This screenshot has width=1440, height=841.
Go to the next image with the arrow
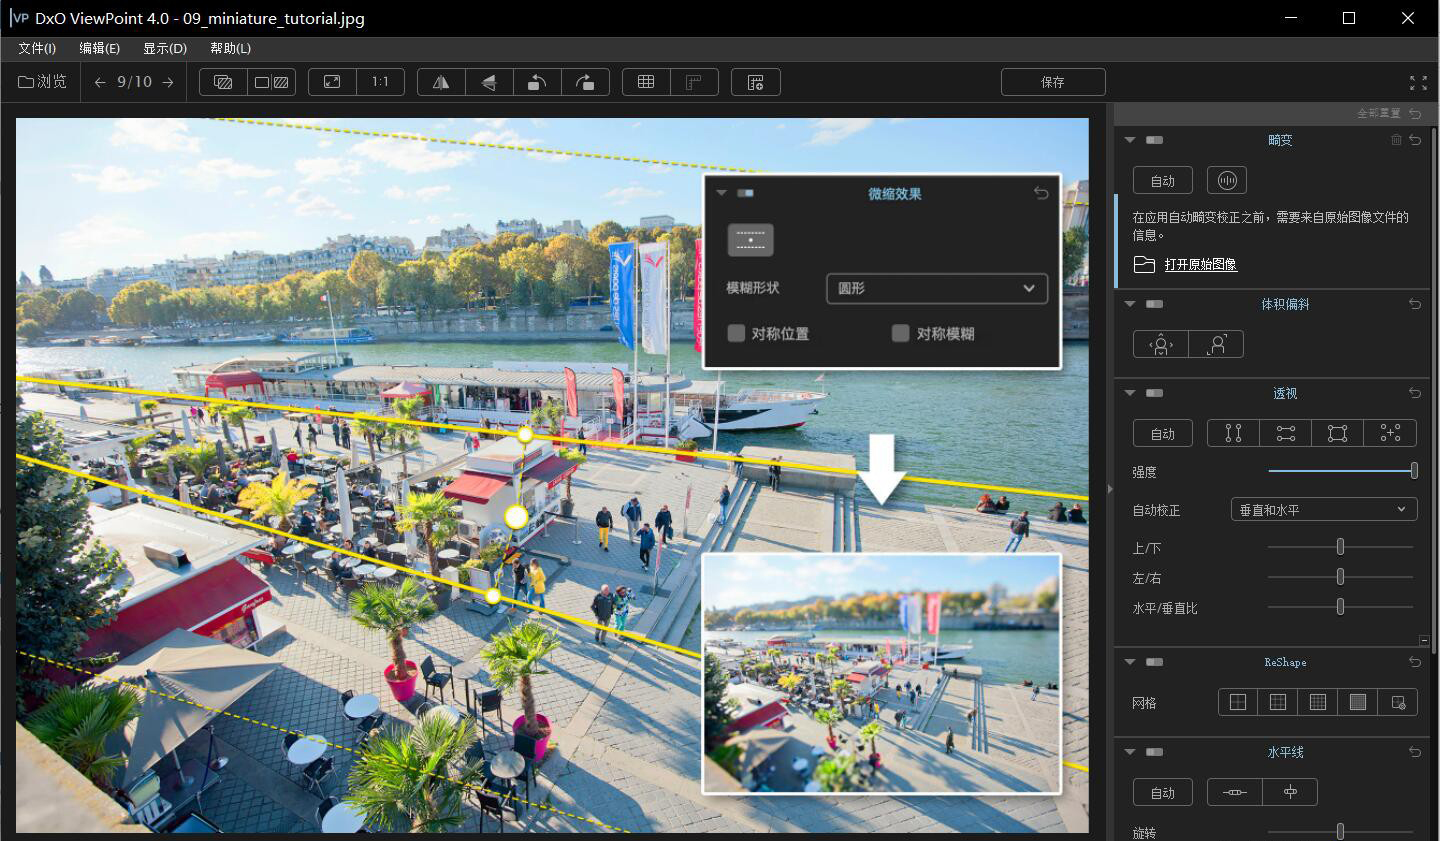pyautogui.click(x=170, y=82)
